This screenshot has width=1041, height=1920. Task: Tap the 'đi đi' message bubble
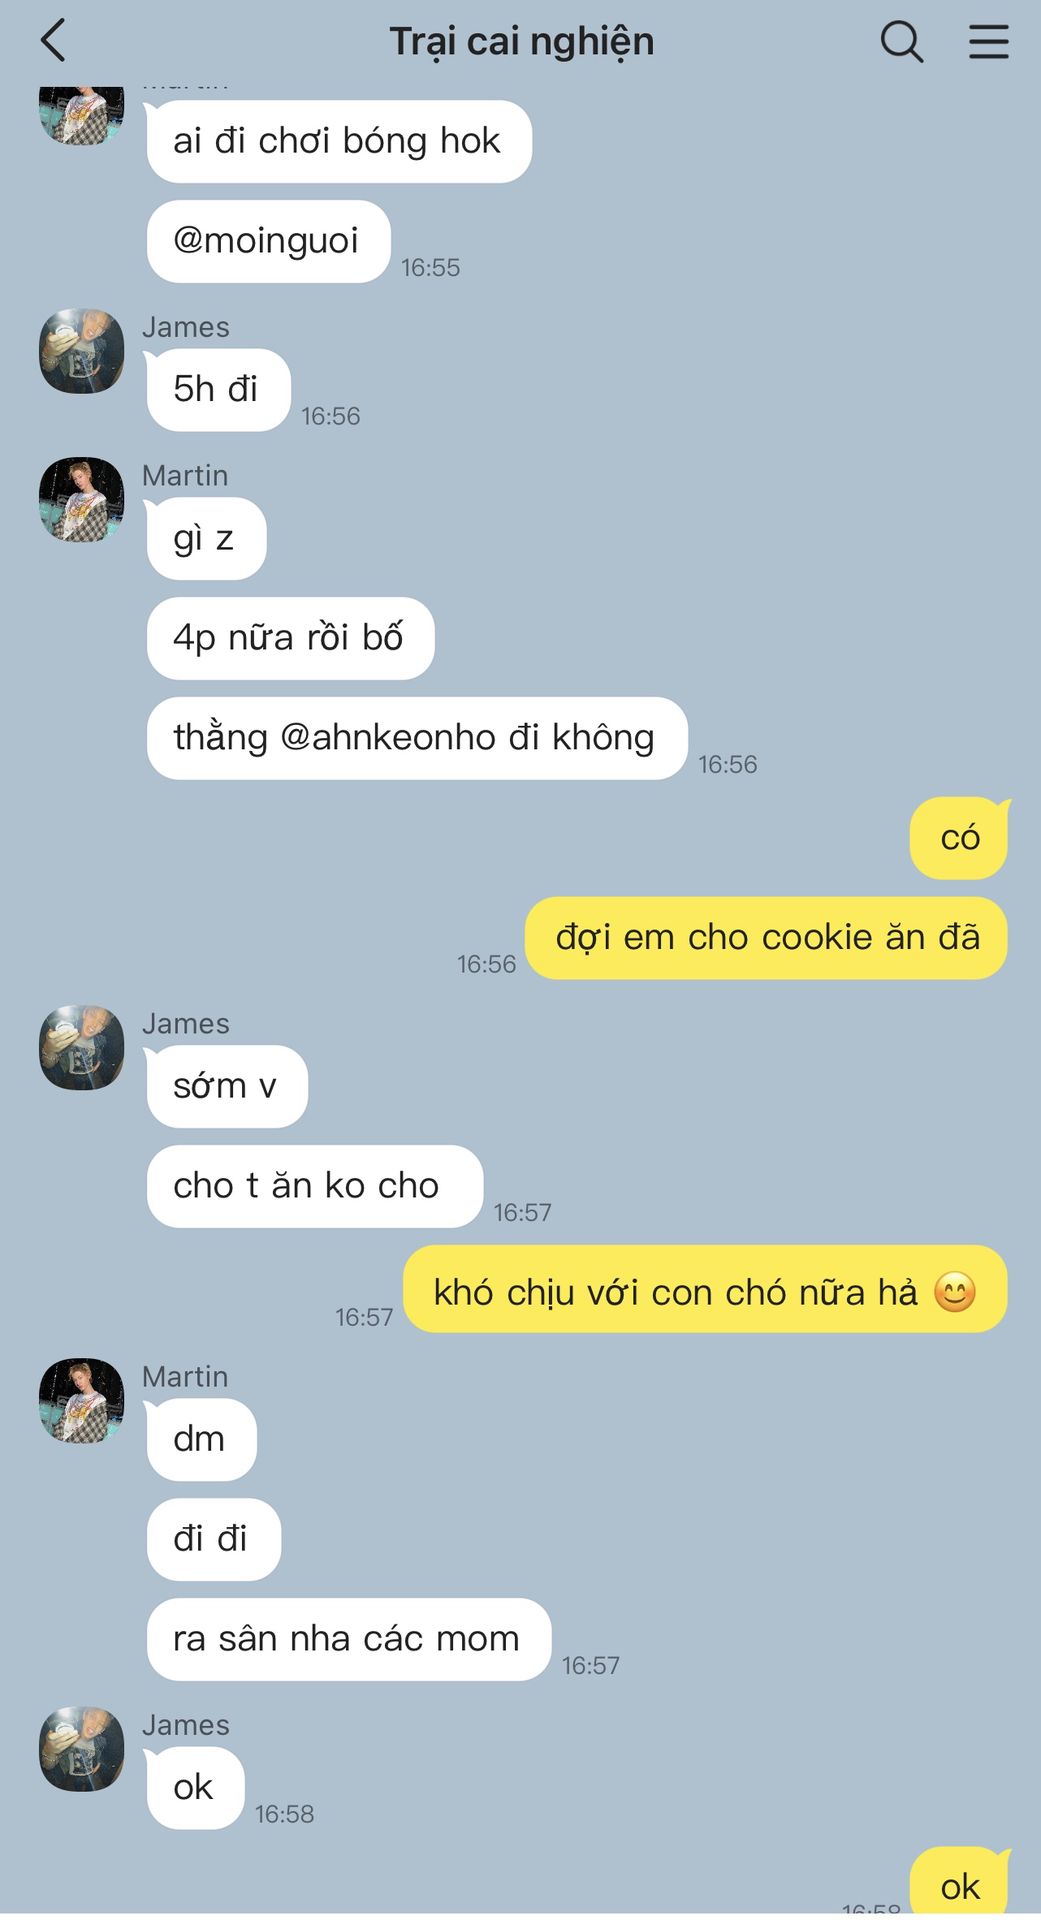(213, 1539)
